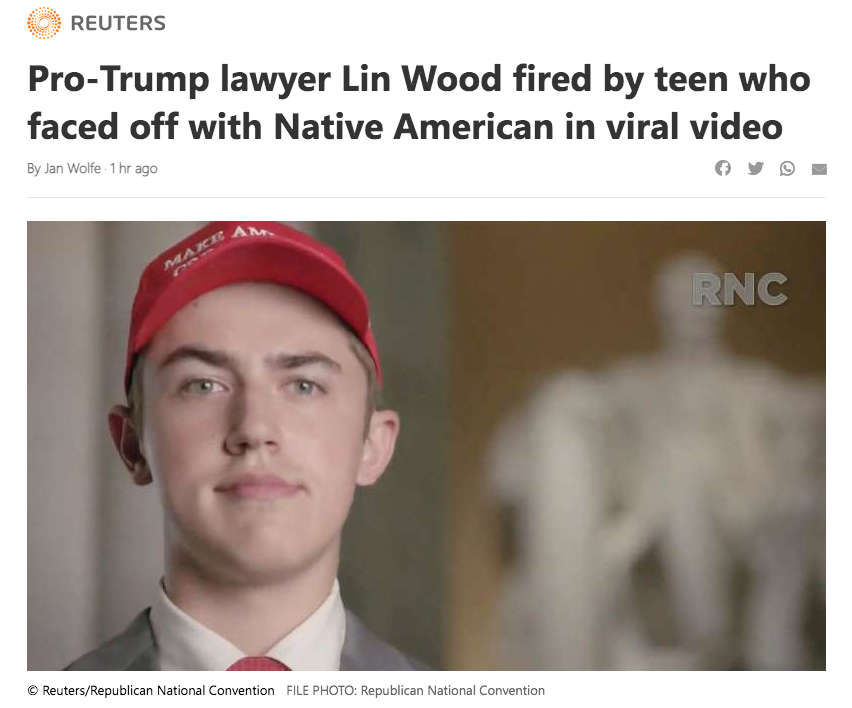Image resolution: width=852 pixels, height=708 pixels.
Task: Click the red tie in the photo
Action: click(x=258, y=663)
